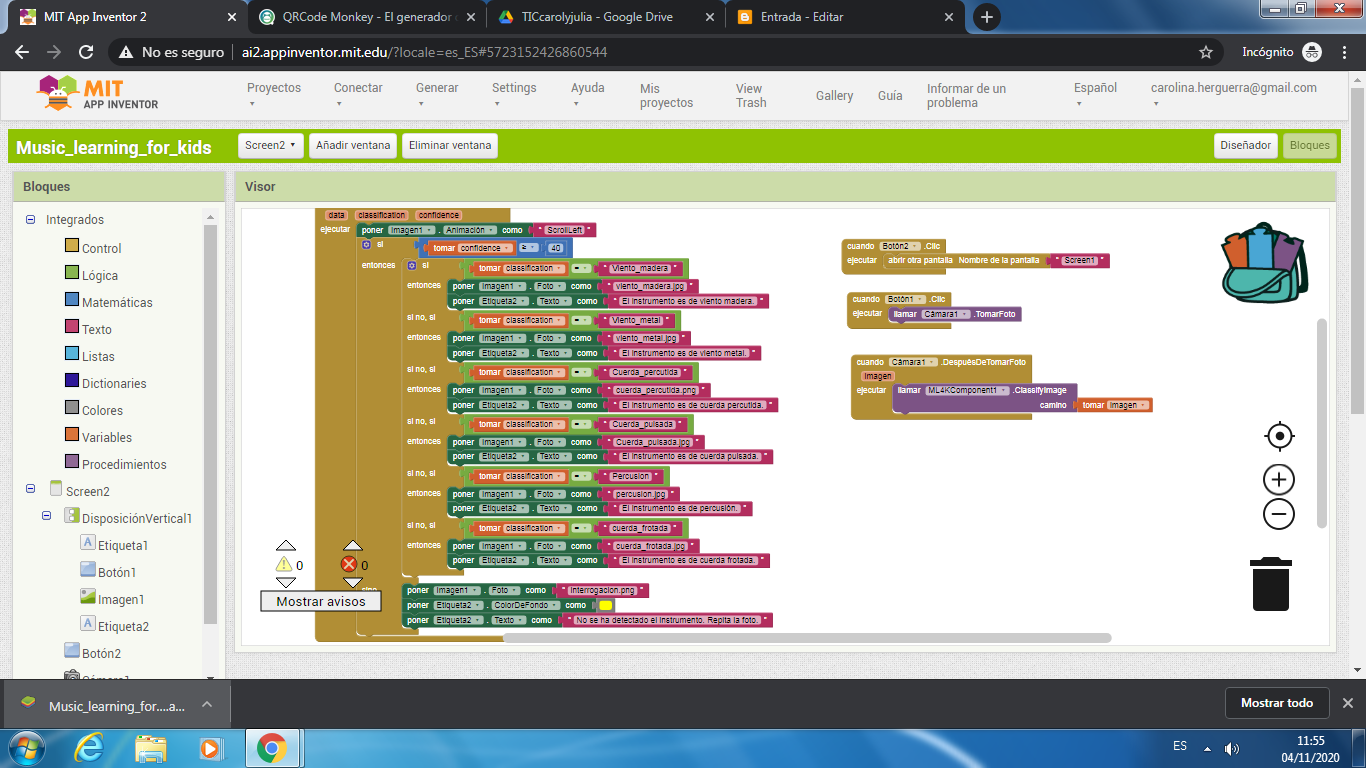Viewport: 1366px width, 768px height.
Task: Open Windows Start menu
Action: pos(25,748)
